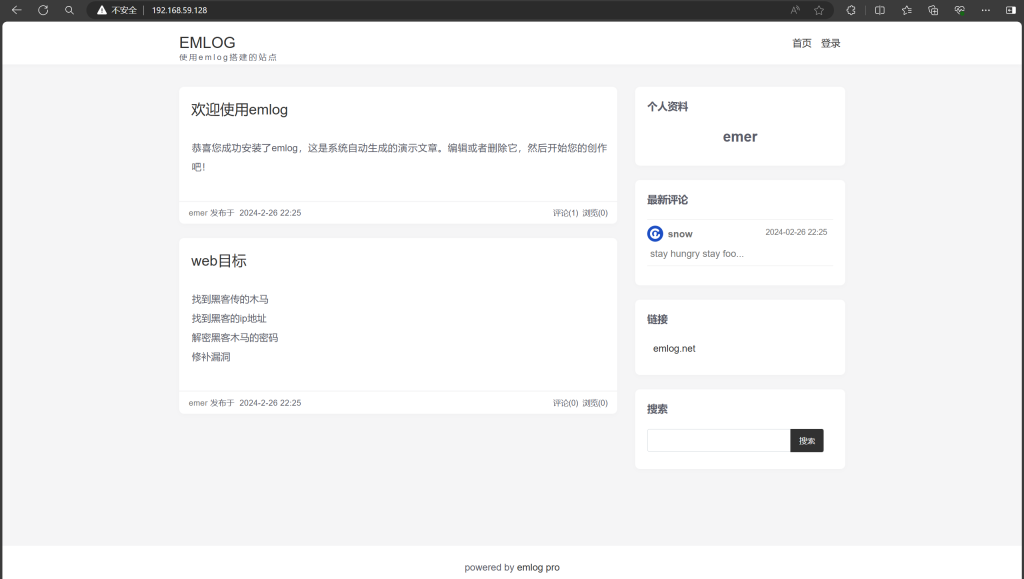This screenshot has height=579, width=1024.
Task: Open the browser extensions puzzle icon
Action: pyautogui.click(x=851, y=10)
